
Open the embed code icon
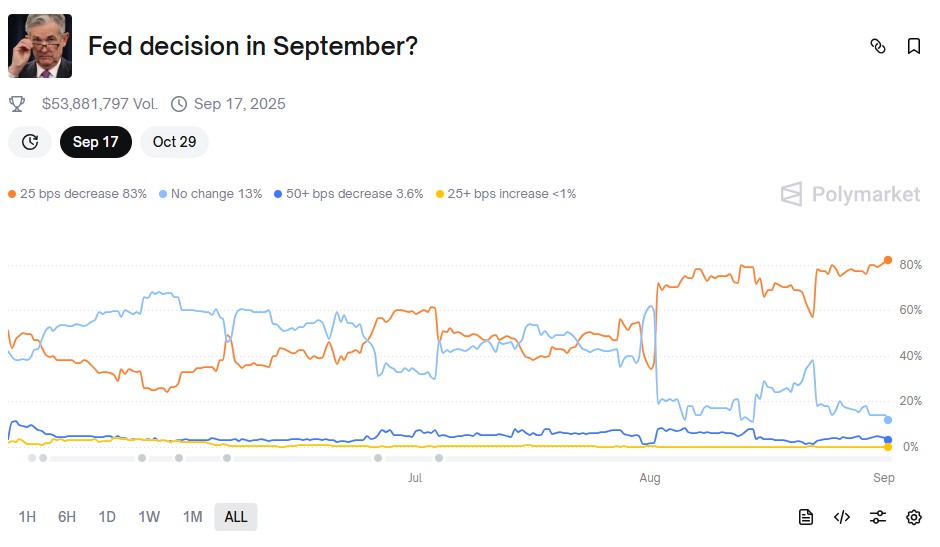pyautogui.click(x=842, y=517)
